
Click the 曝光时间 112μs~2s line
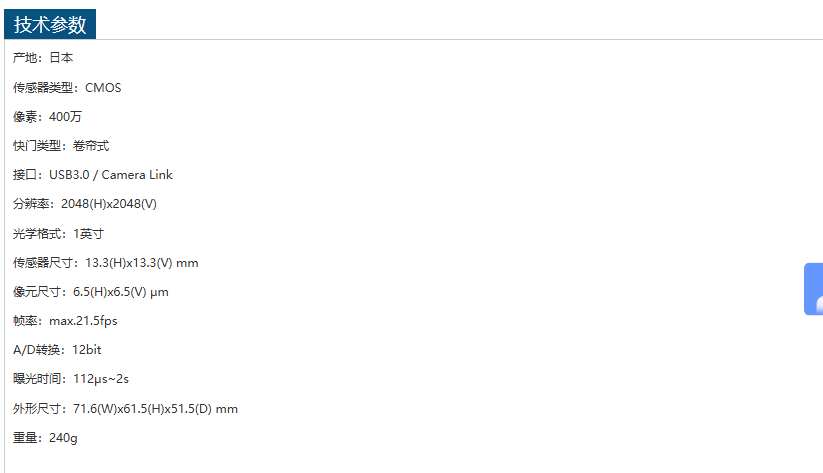point(71,379)
